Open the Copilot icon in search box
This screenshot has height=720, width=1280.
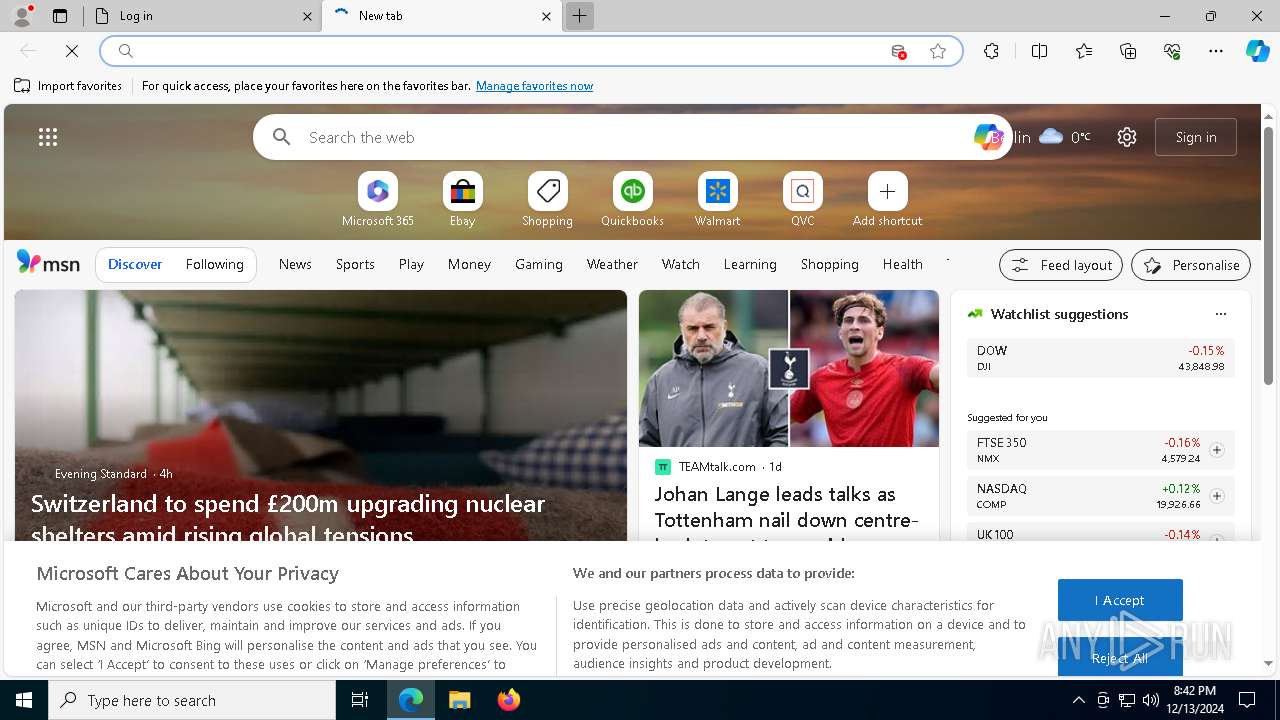coord(987,137)
